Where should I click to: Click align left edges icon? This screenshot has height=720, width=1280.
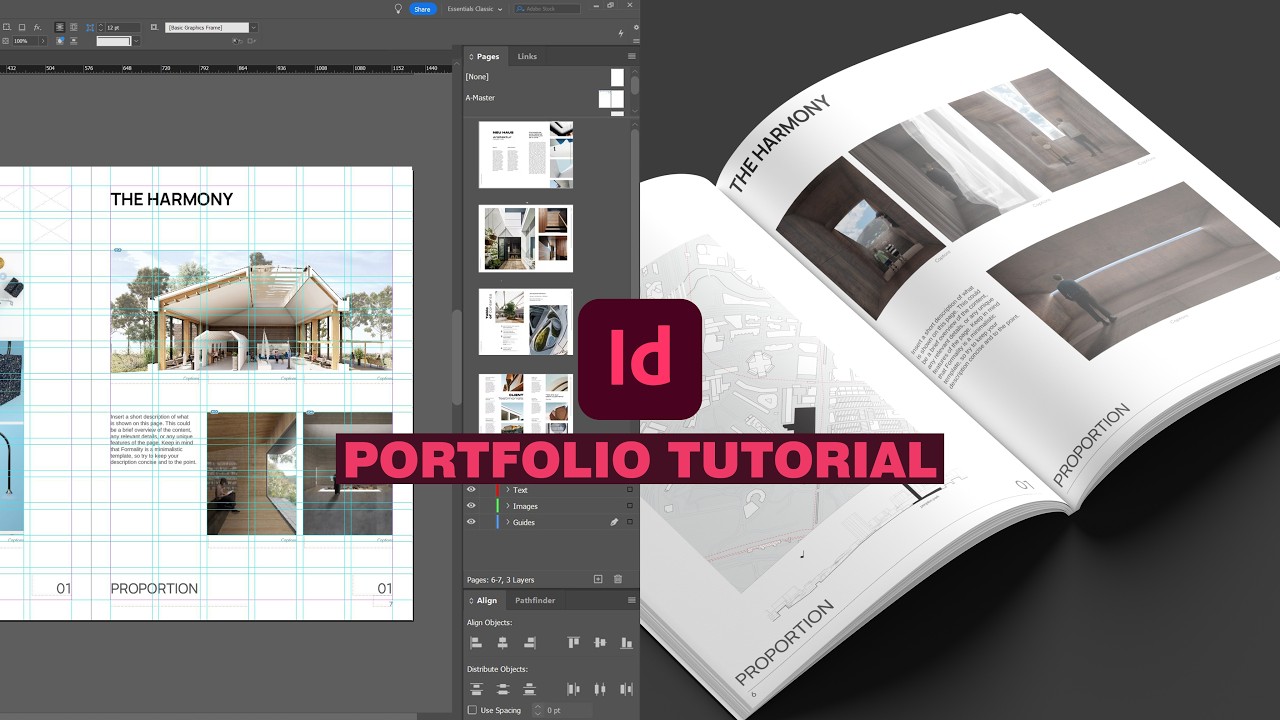pos(477,643)
